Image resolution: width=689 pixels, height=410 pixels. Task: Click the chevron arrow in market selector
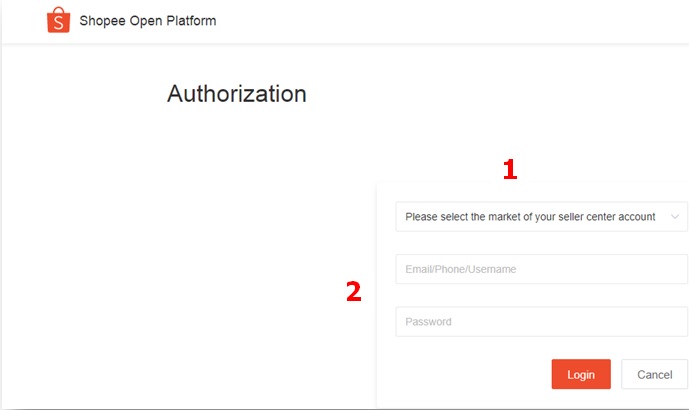pos(674,217)
